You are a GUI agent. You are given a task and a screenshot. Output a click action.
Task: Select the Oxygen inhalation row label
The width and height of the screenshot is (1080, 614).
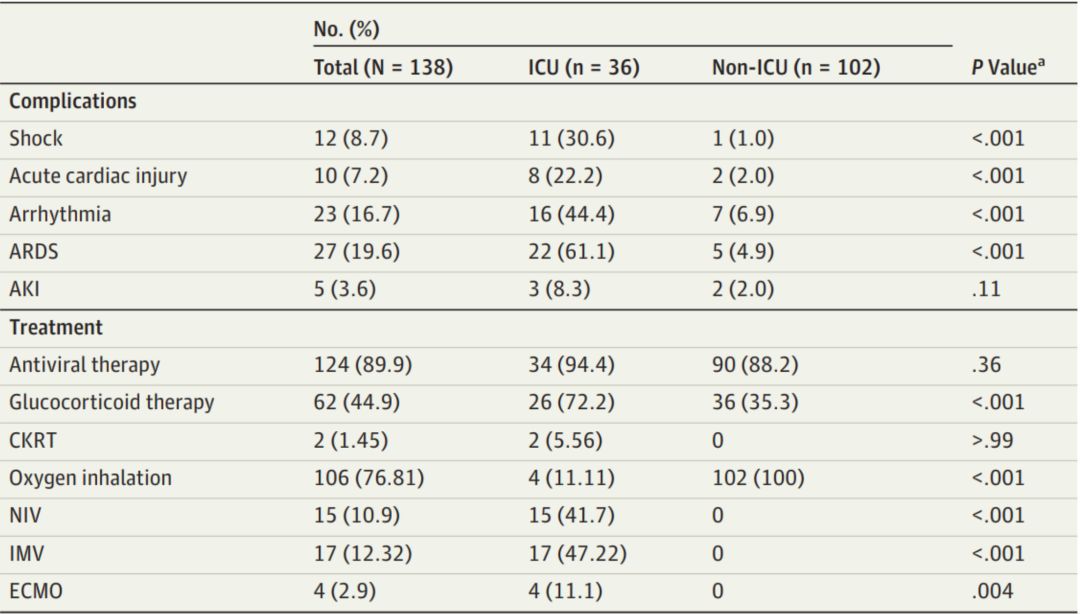click(x=90, y=478)
